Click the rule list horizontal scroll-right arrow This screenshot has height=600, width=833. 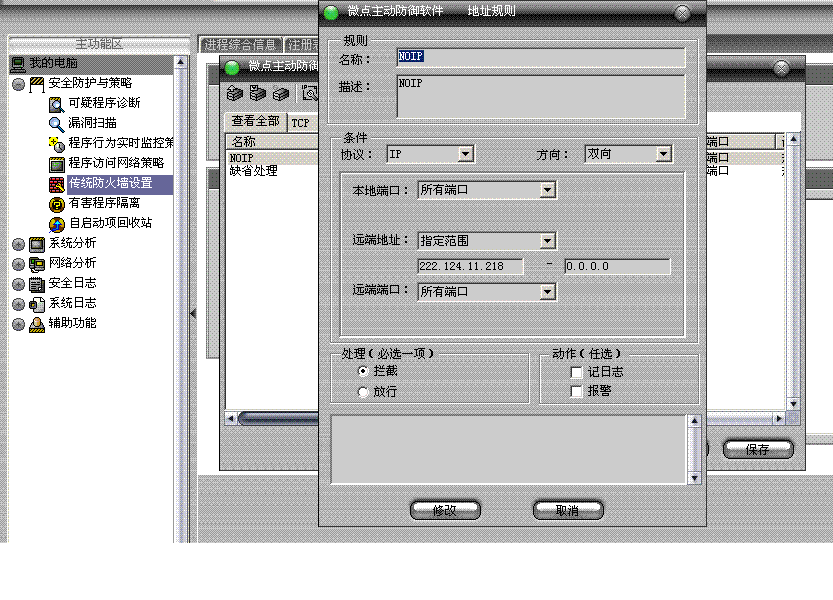pyautogui.click(x=779, y=419)
